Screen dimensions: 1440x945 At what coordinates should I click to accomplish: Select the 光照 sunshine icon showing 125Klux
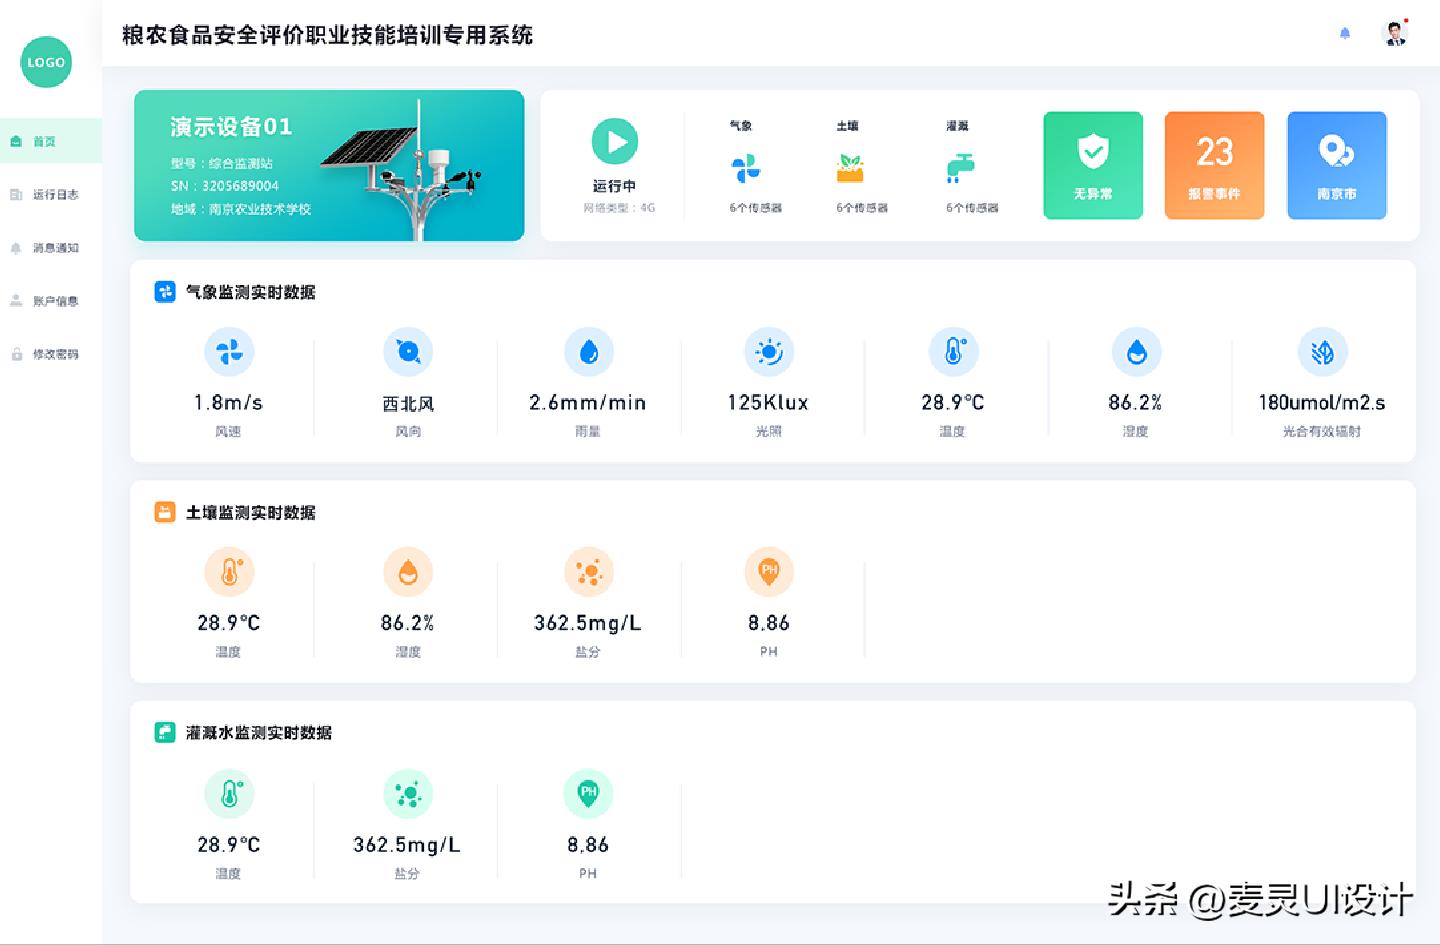[x=768, y=352]
